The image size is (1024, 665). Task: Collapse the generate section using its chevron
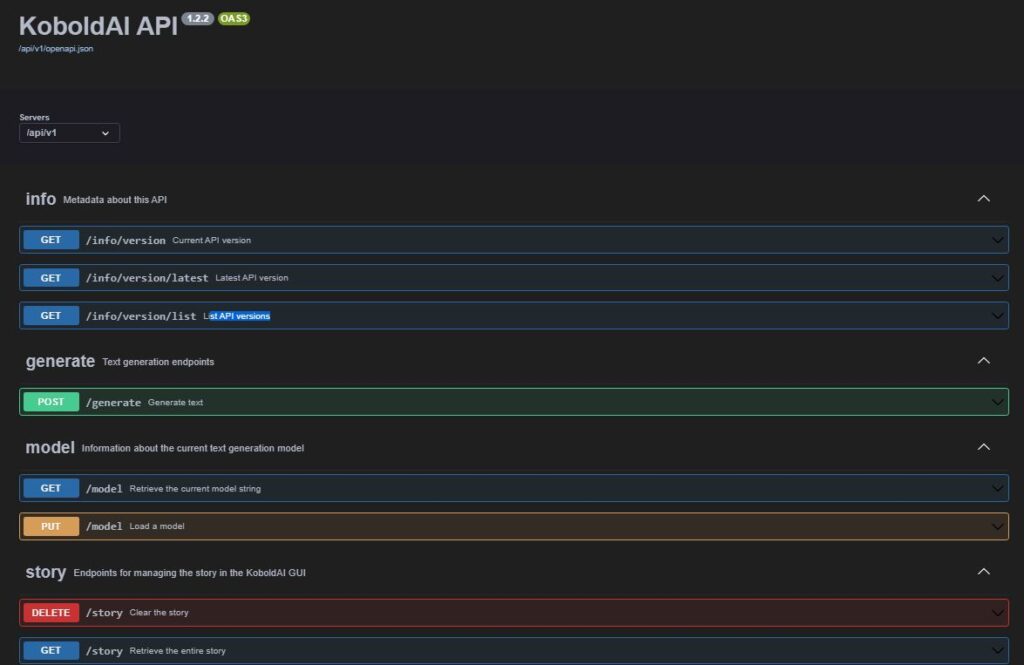[x=984, y=361]
